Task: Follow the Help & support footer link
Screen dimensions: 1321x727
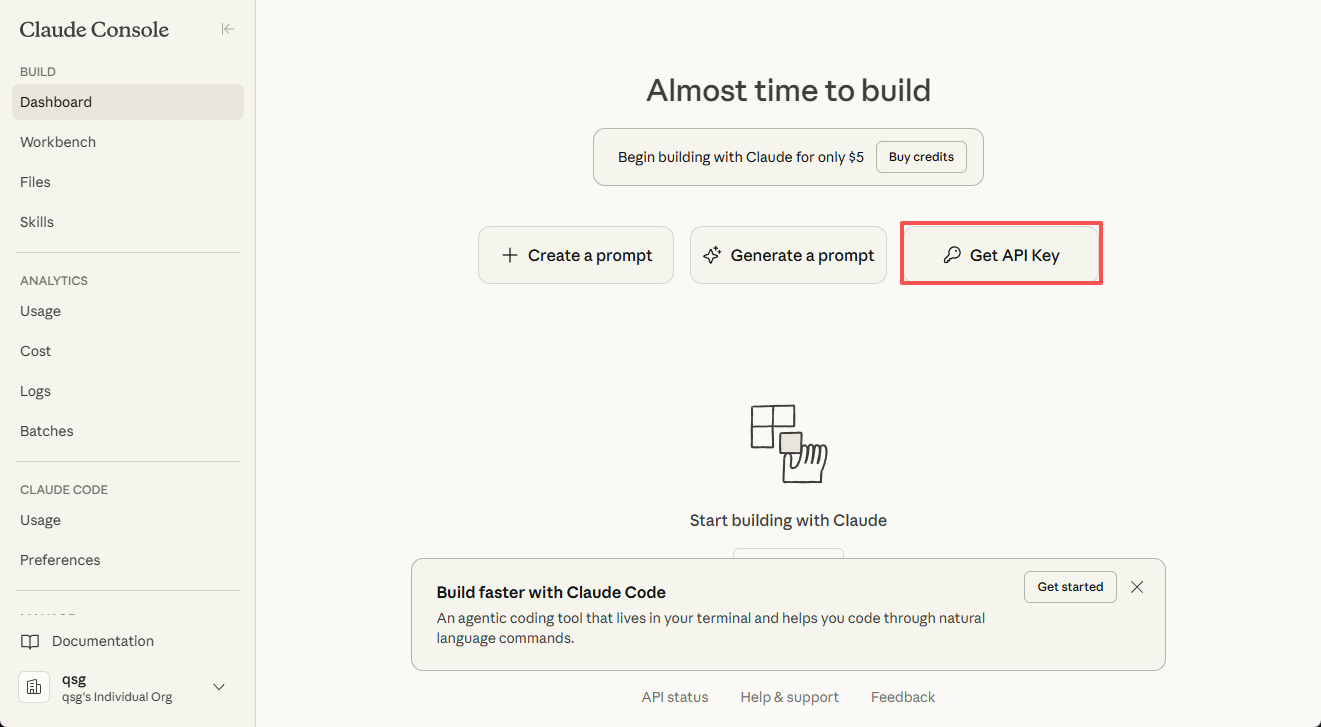Action: 789,697
